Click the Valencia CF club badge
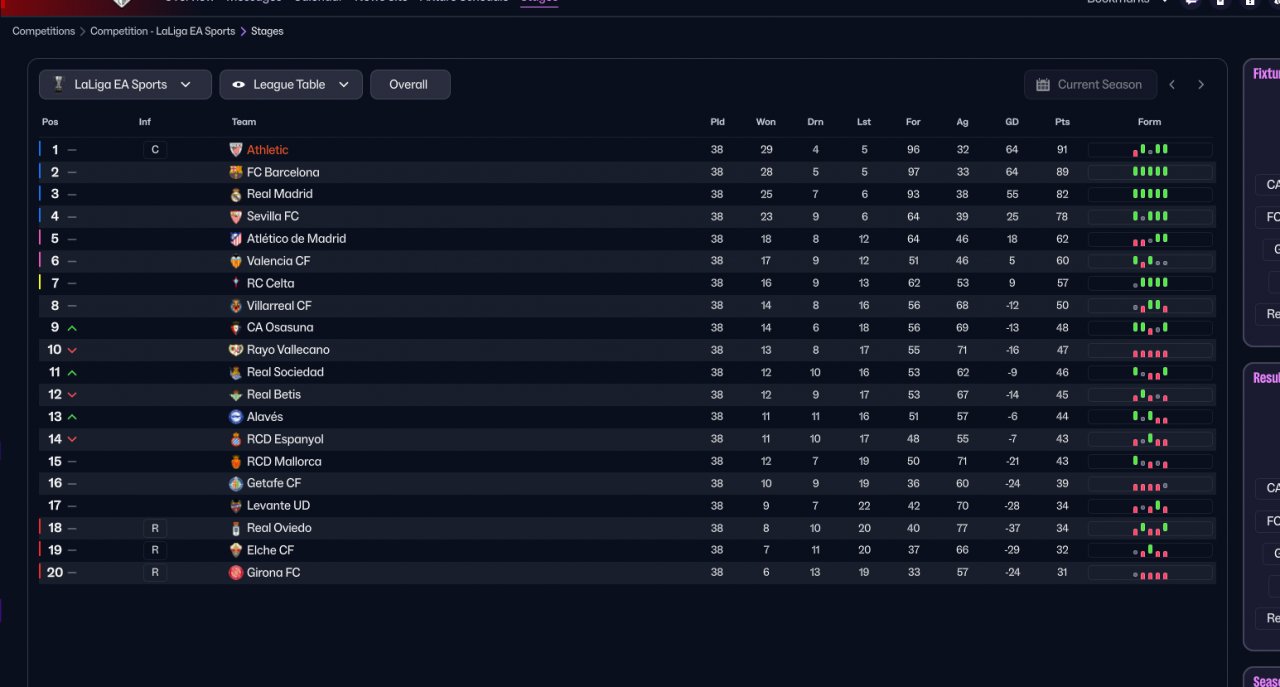The image size is (1280, 687). click(236, 261)
